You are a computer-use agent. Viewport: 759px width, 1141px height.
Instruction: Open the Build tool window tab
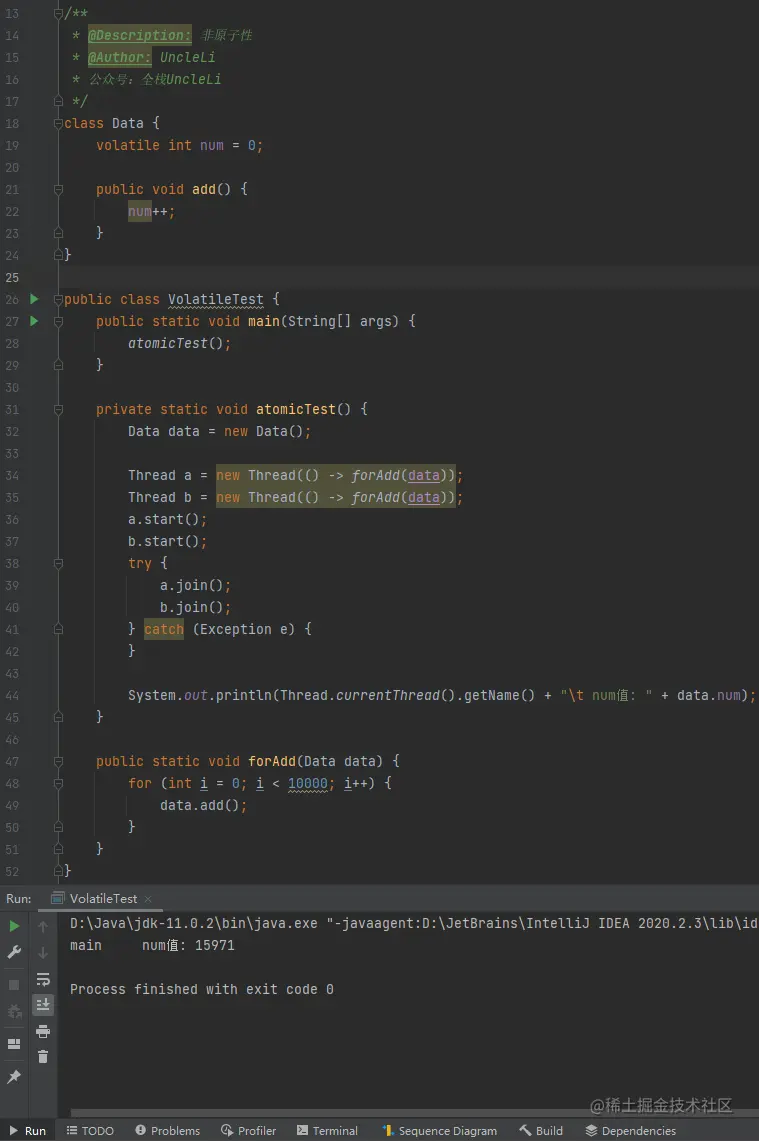pos(541,1130)
